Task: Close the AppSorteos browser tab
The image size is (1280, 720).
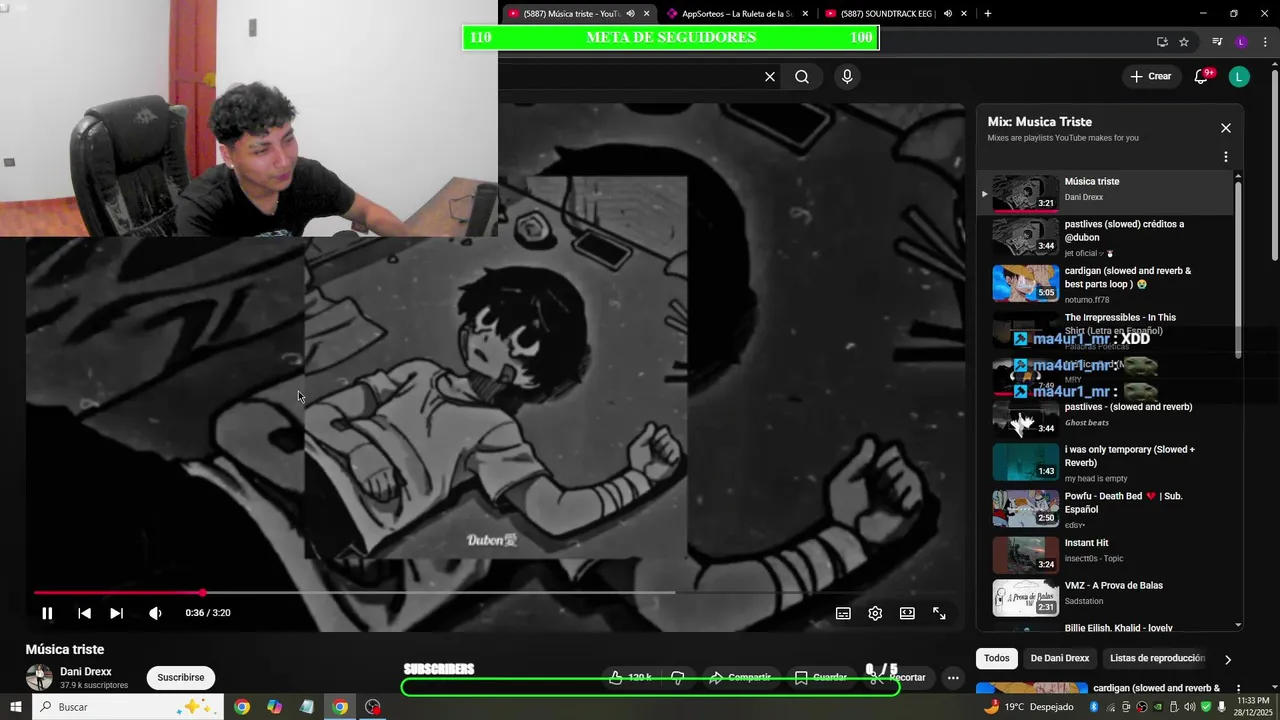Action: [805, 13]
